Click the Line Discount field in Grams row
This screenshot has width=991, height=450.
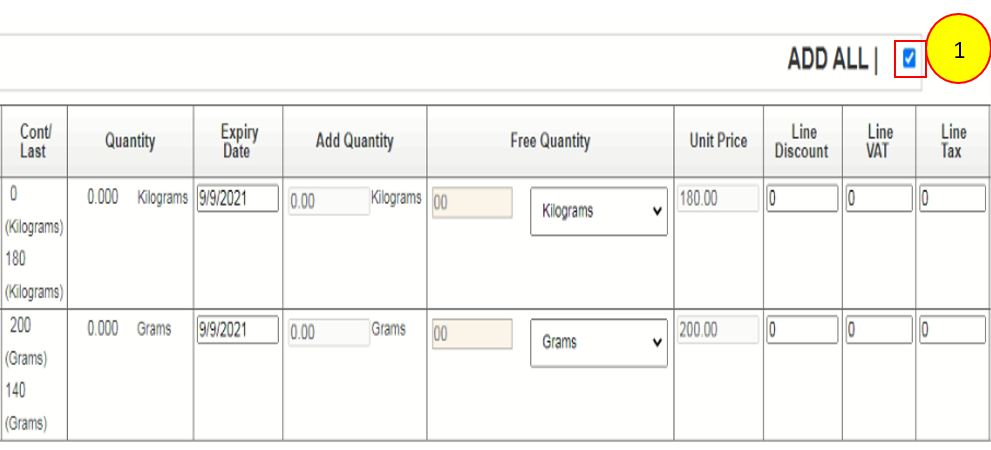tap(802, 330)
